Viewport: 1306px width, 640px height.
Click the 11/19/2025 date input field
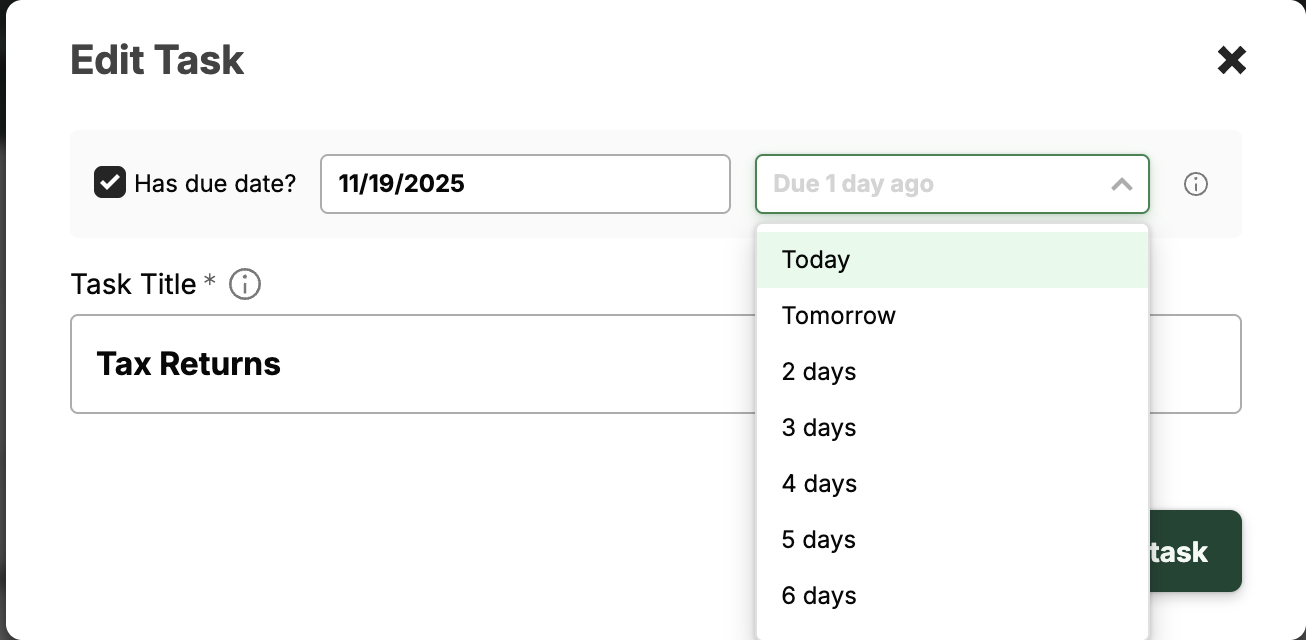point(525,184)
